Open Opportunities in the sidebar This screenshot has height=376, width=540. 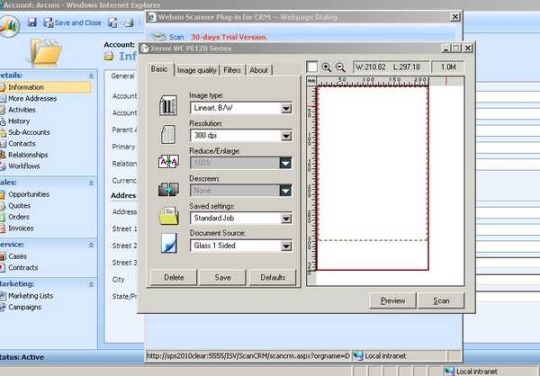[x=29, y=195]
